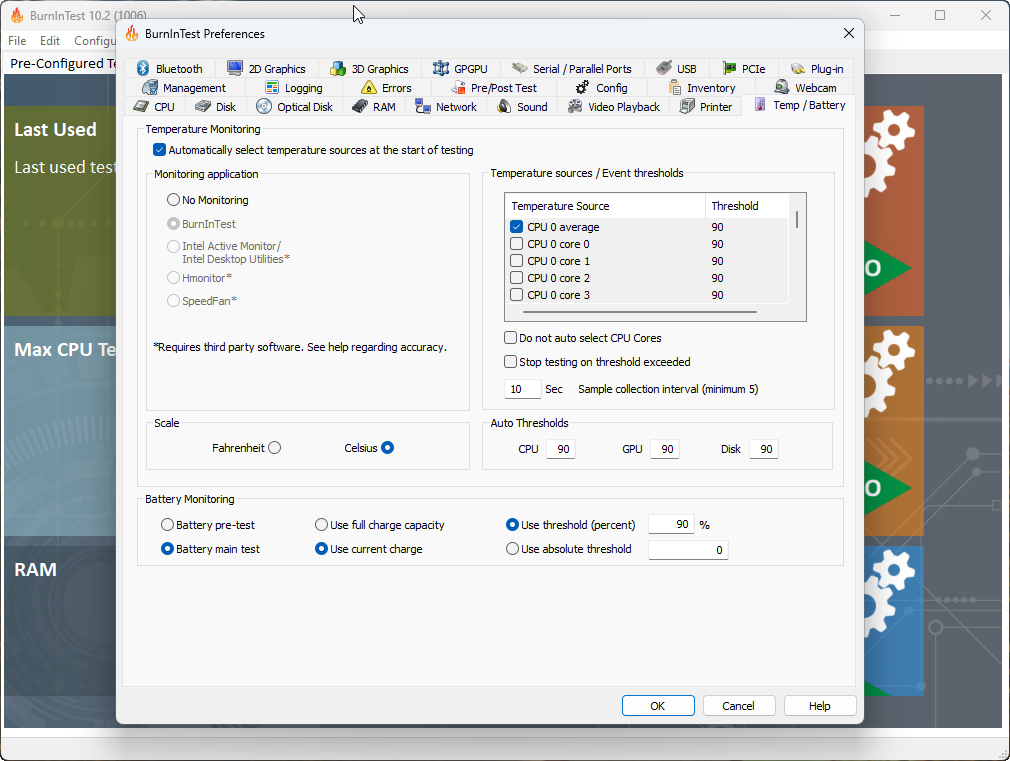The width and height of the screenshot is (1010, 761).
Task: Click the temperature source list horizontal scrollbar
Action: tap(640, 312)
